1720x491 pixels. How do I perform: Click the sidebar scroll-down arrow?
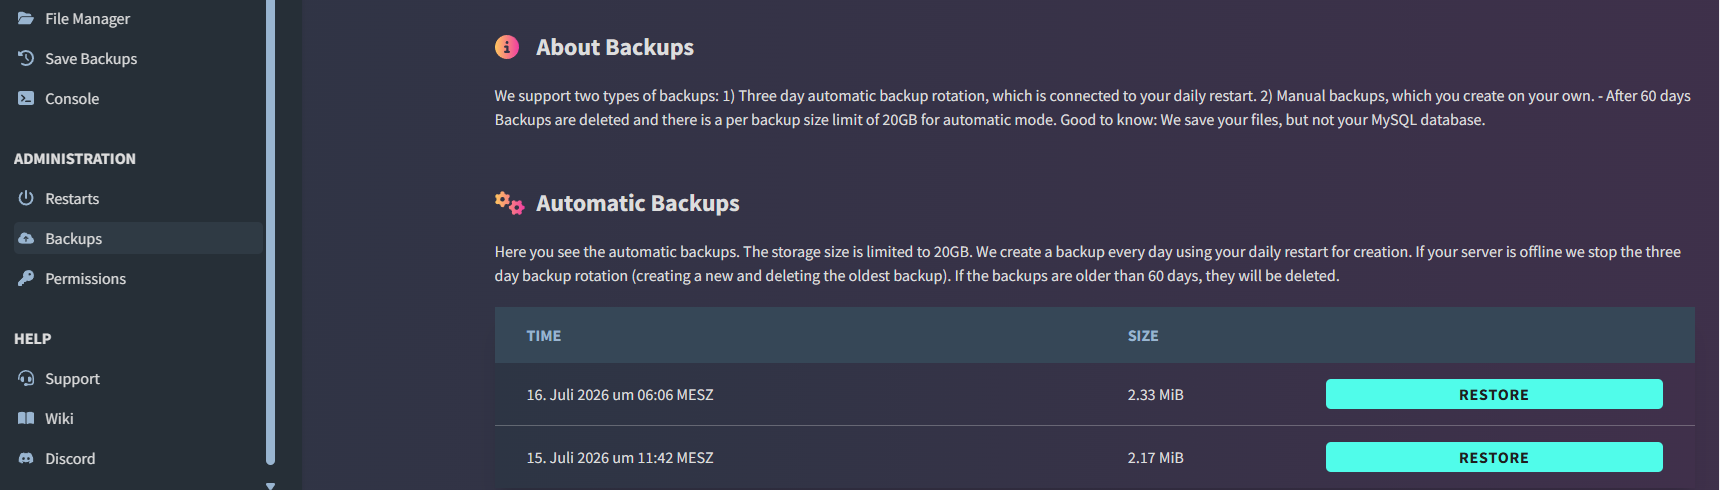[270, 485]
